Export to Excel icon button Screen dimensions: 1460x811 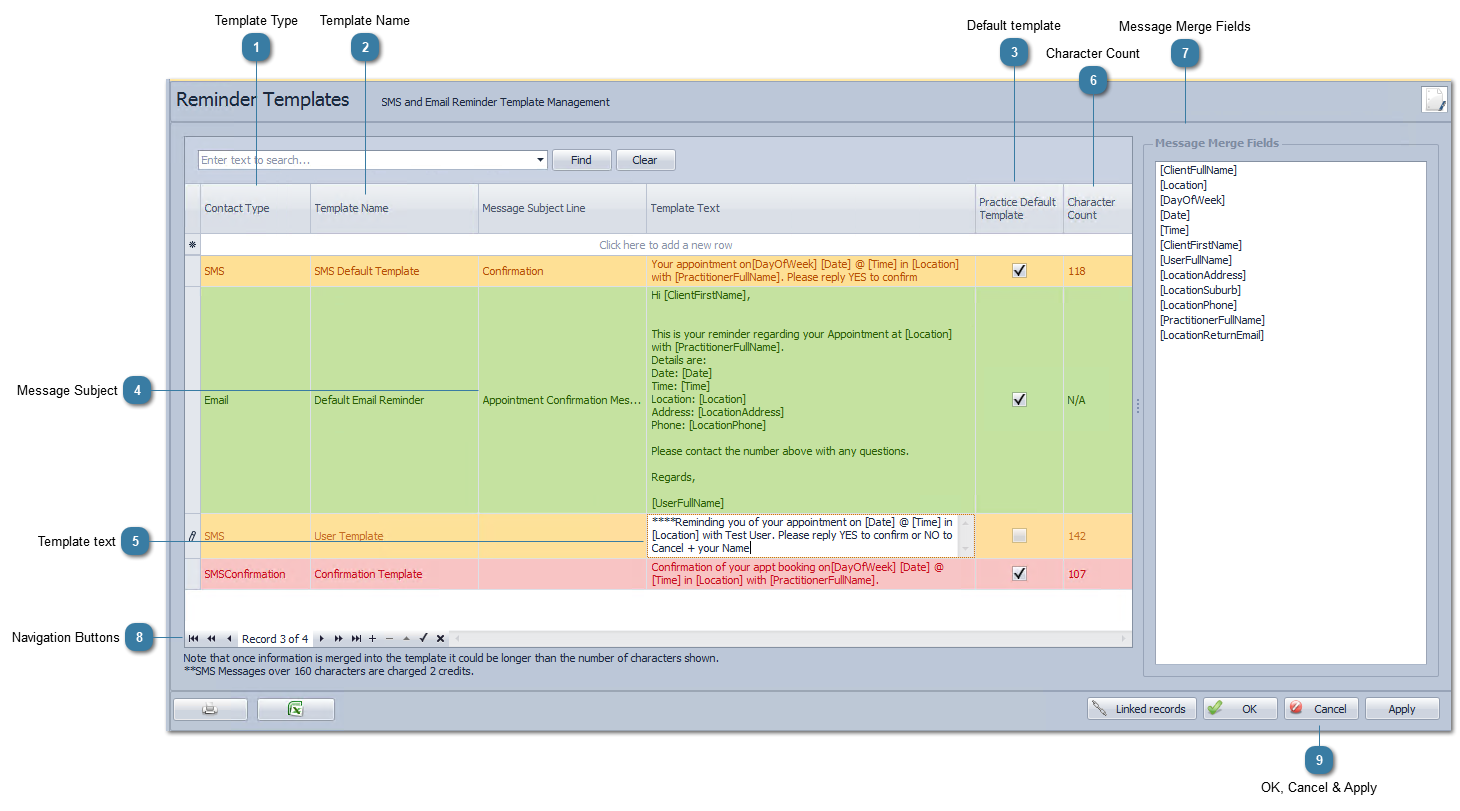pyautogui.click(x=295, y=709)
